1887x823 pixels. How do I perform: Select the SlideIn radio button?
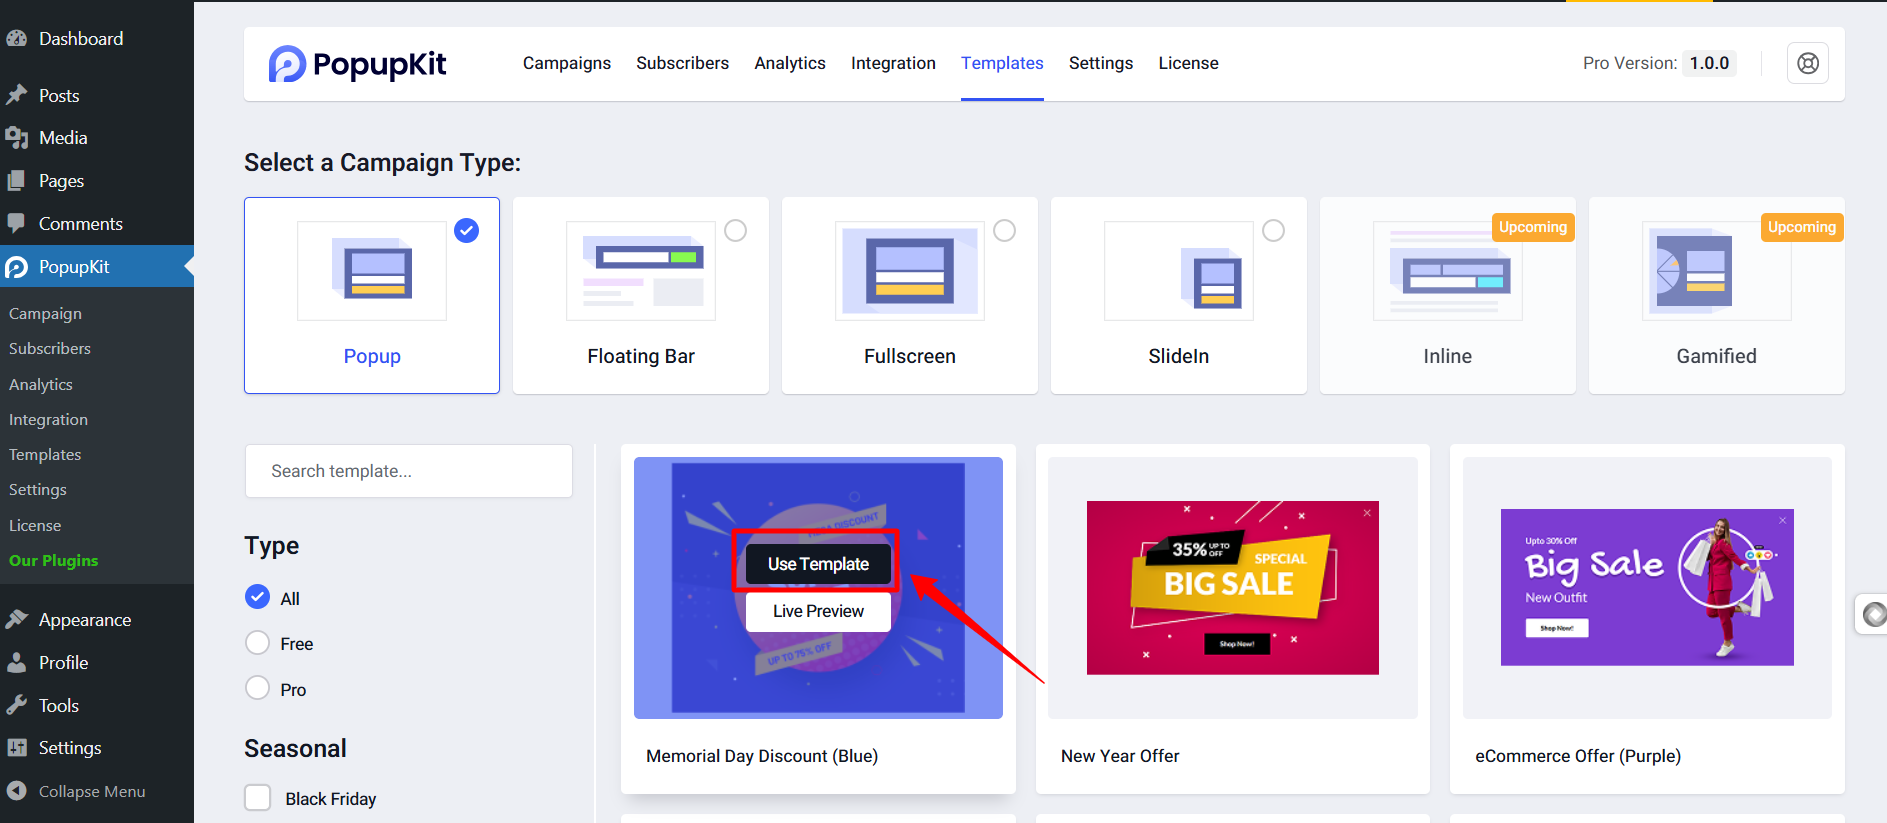coord(1274,231)
